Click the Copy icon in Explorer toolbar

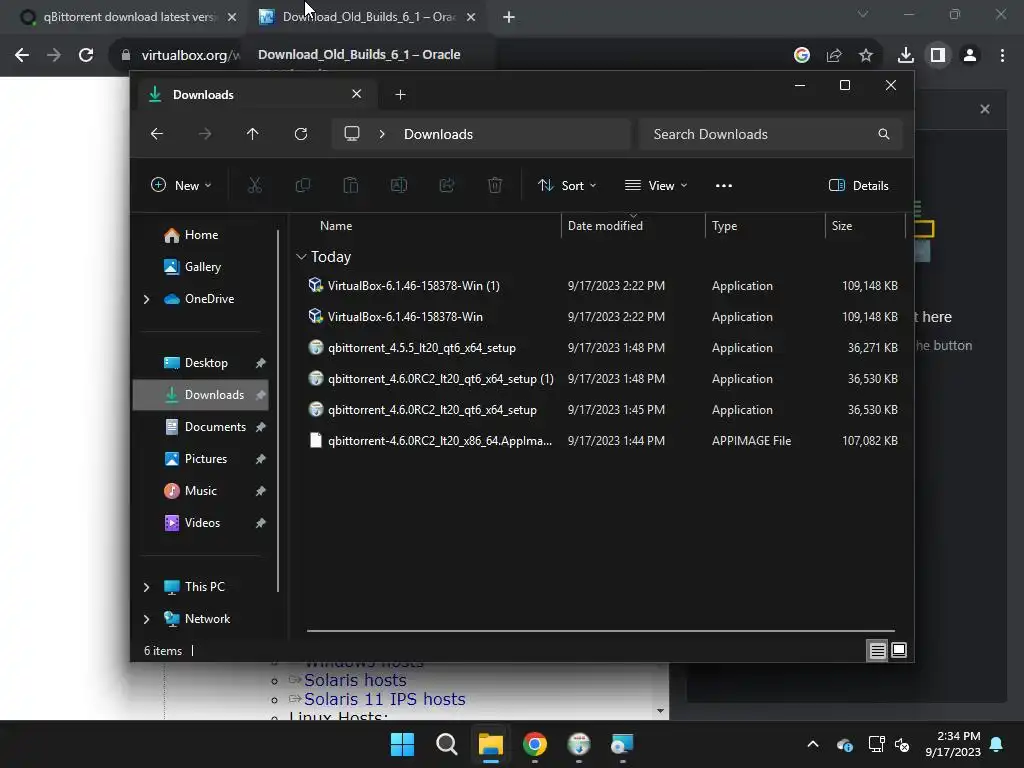click(x=302, y=185)
